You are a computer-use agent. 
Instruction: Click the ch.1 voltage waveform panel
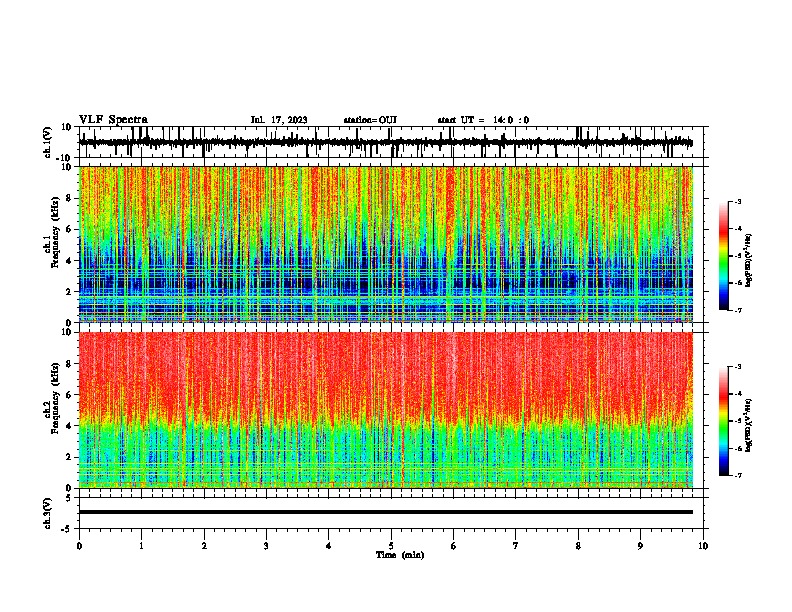(x=391, y=142)
